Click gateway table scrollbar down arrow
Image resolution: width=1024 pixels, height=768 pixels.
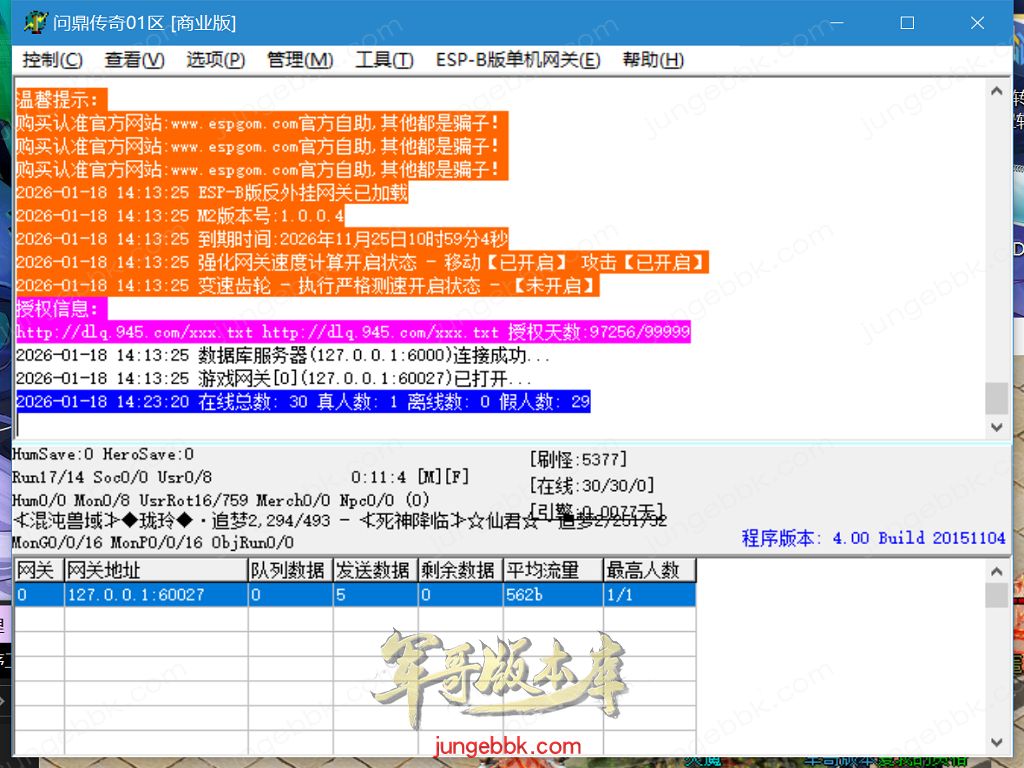click(997, 743)
